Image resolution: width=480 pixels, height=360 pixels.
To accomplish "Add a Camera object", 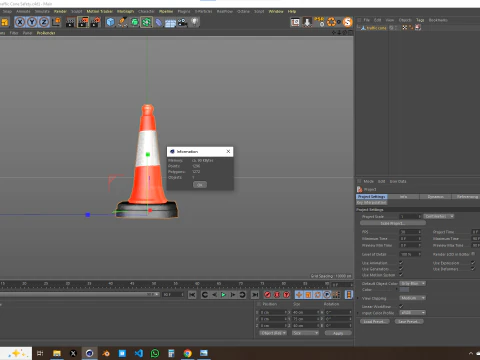I will coord(182,22).
